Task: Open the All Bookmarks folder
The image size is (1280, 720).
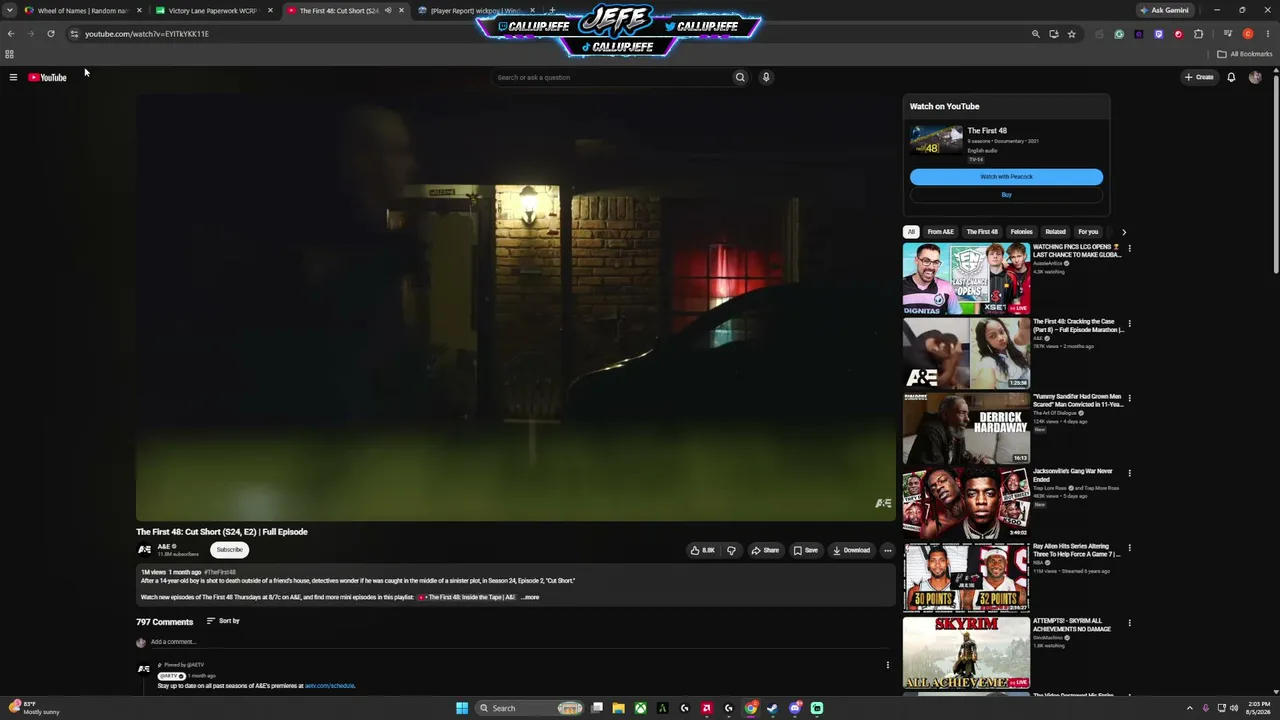Action: click(1245, 54)
